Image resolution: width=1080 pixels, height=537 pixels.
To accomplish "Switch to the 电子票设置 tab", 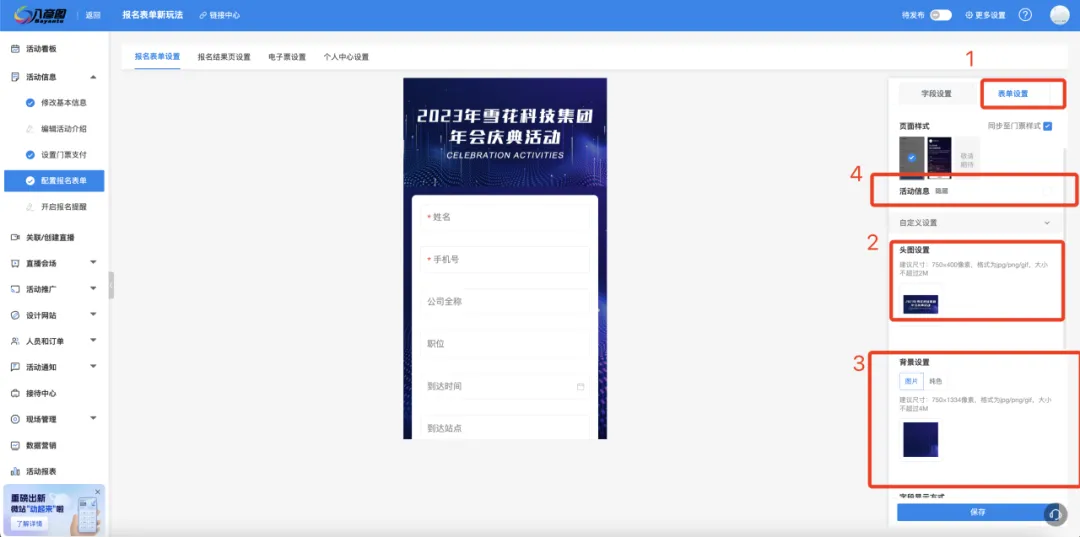I will coord(287,57).
